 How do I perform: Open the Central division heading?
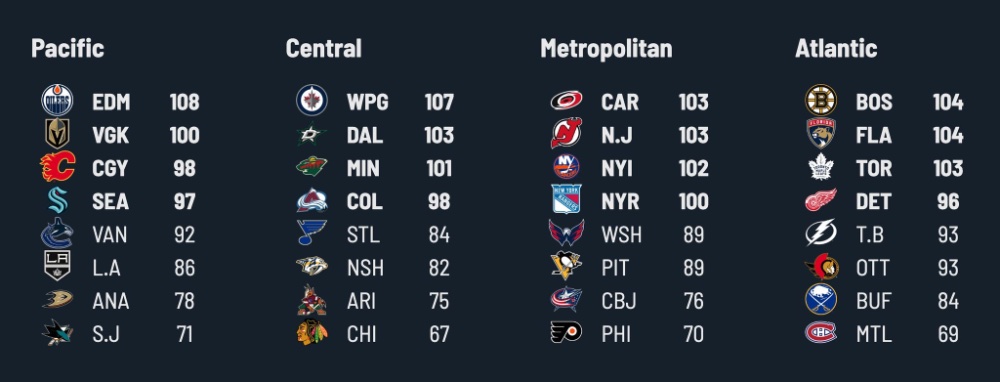click(323, 48)
